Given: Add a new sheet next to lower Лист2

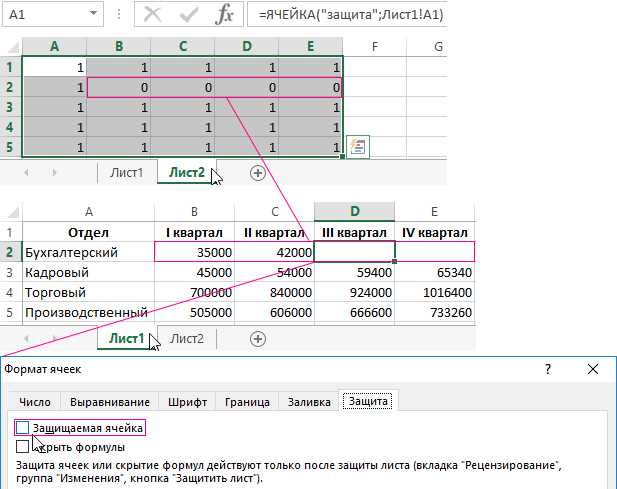Looking at the screenshot, I should (x=258, y=339).
